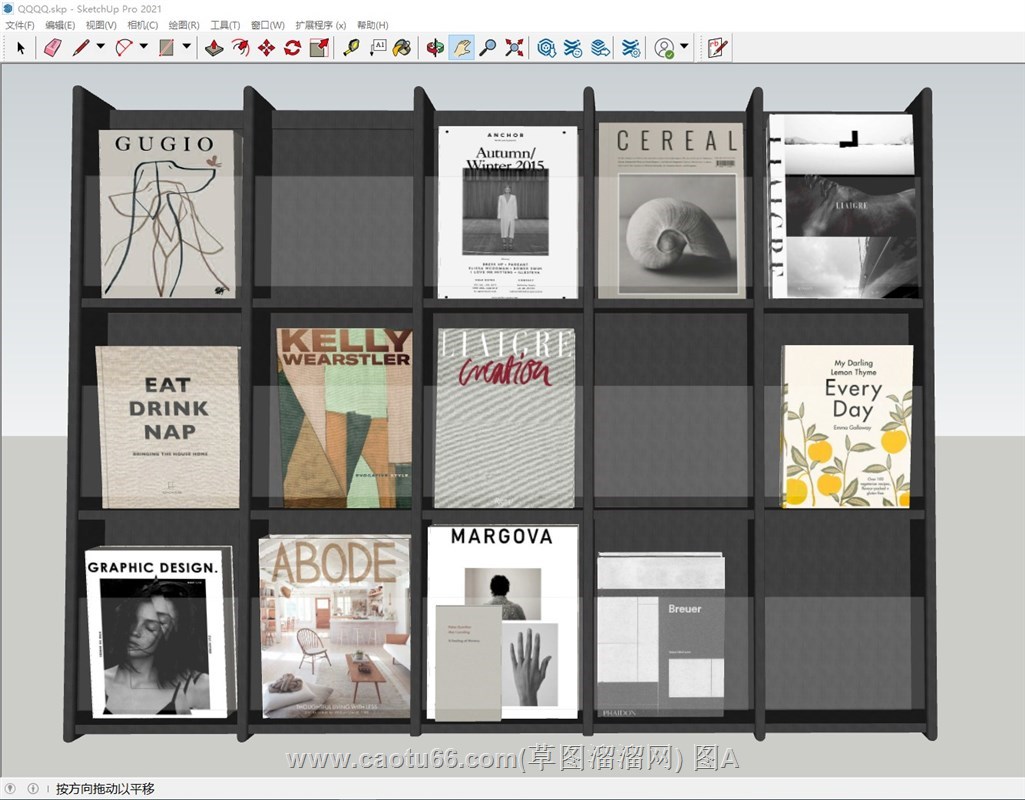Select the arrow Select tool
This screenshot has width=1025, height=800.
coord(20,48)
